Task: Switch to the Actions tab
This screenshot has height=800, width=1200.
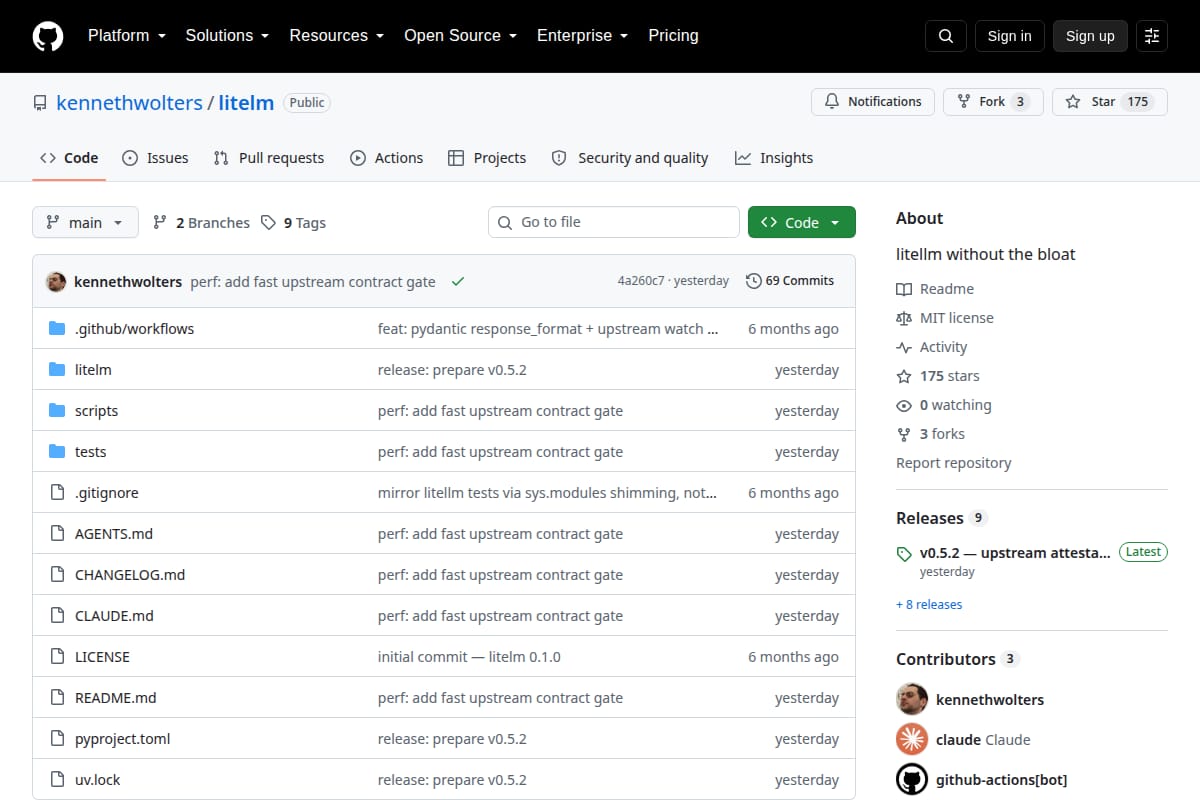Action: pyautogui.click(x=387, y=158)
